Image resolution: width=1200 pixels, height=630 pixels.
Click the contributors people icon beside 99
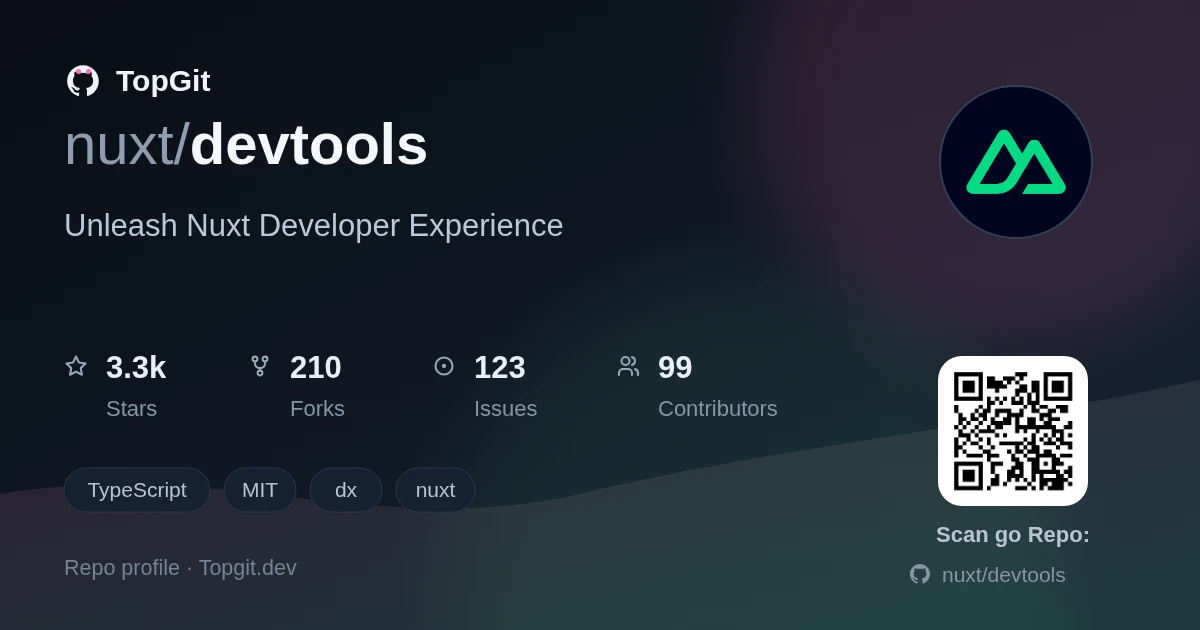pyautogui.click(x=628, y=366)
